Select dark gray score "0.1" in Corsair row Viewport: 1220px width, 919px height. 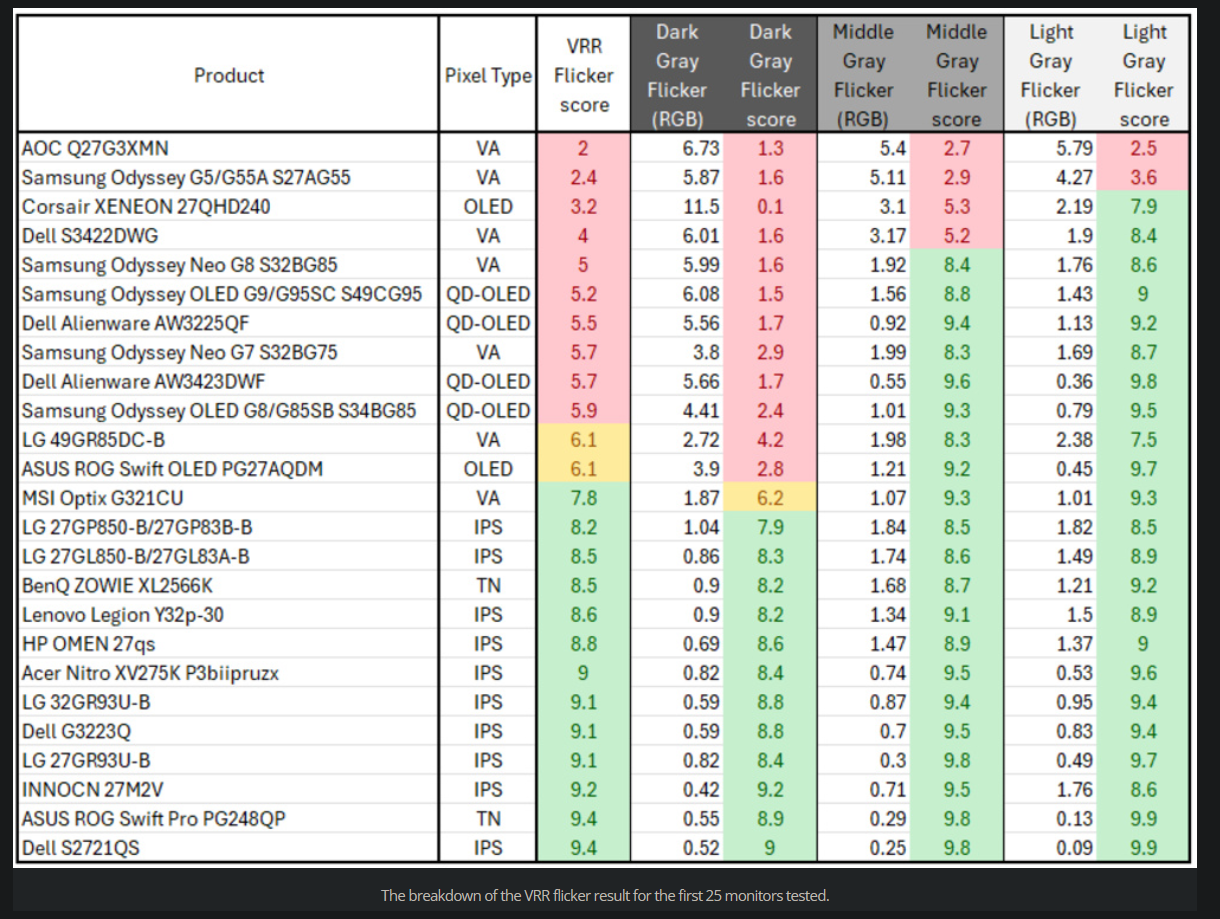coord(770,207)
